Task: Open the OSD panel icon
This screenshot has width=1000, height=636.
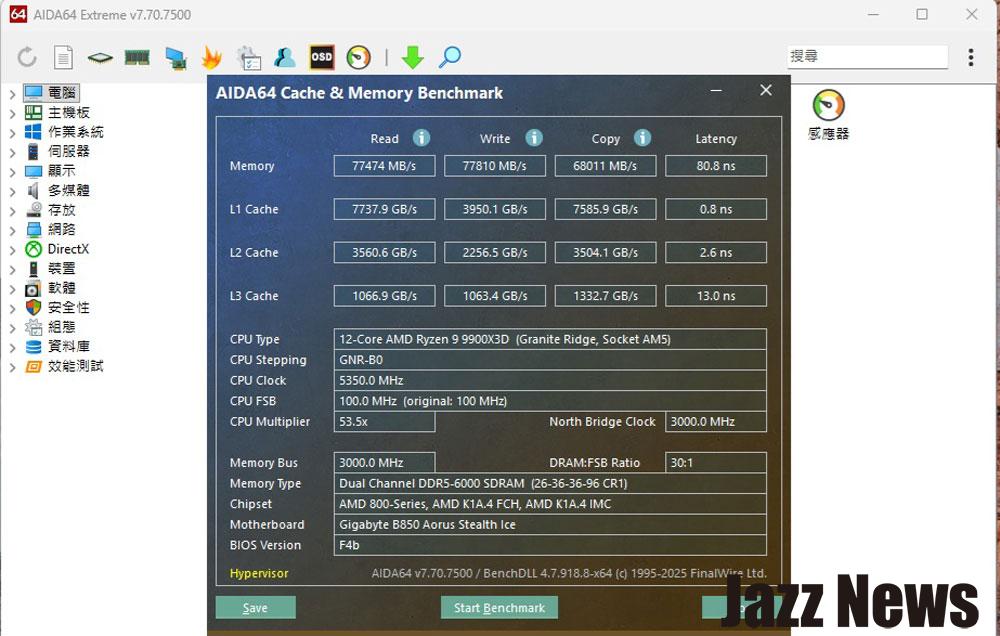Action: tap(321, 57)
